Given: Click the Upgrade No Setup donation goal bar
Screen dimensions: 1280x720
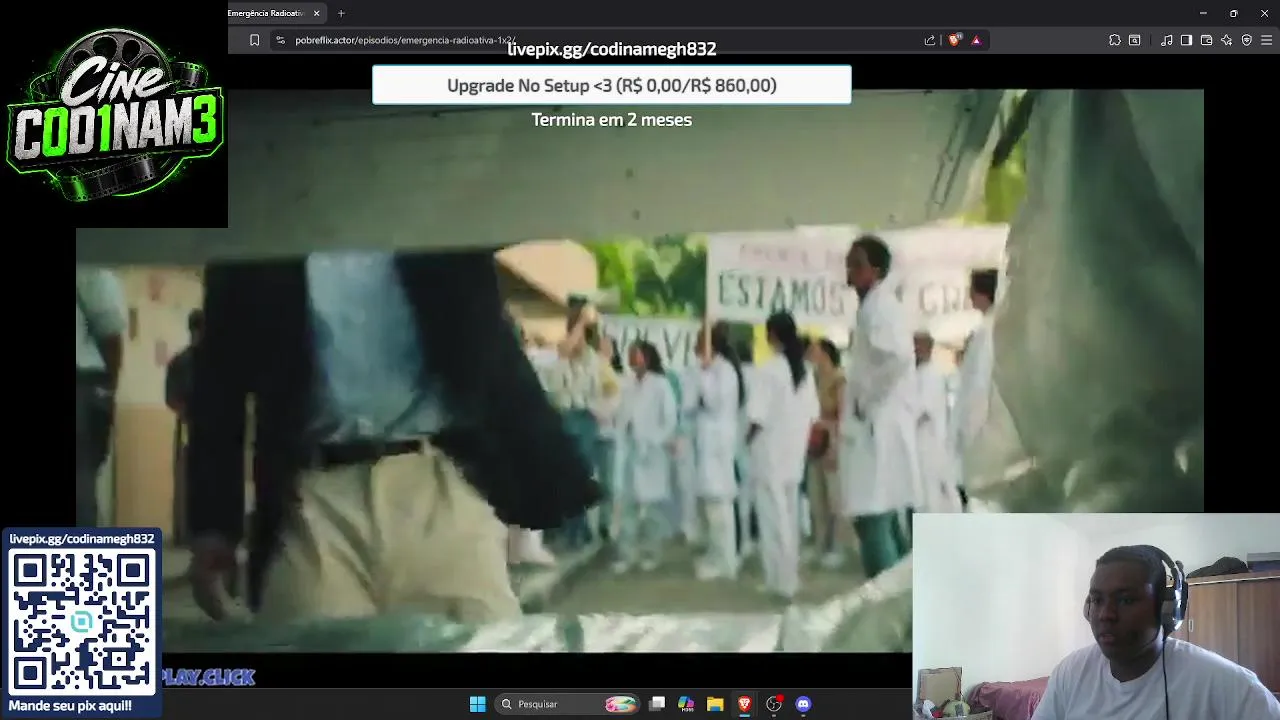Looking at the screenshot, I should 612,85.
